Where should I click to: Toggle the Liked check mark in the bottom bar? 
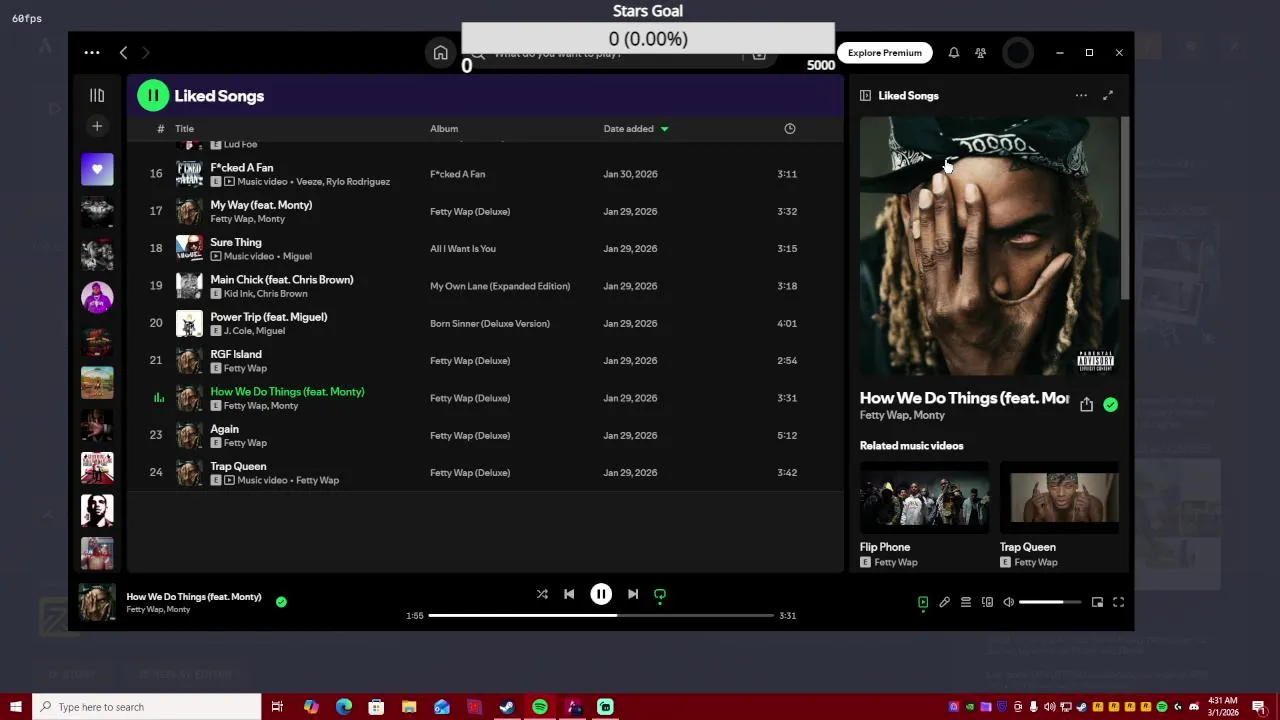click(281, 602)
